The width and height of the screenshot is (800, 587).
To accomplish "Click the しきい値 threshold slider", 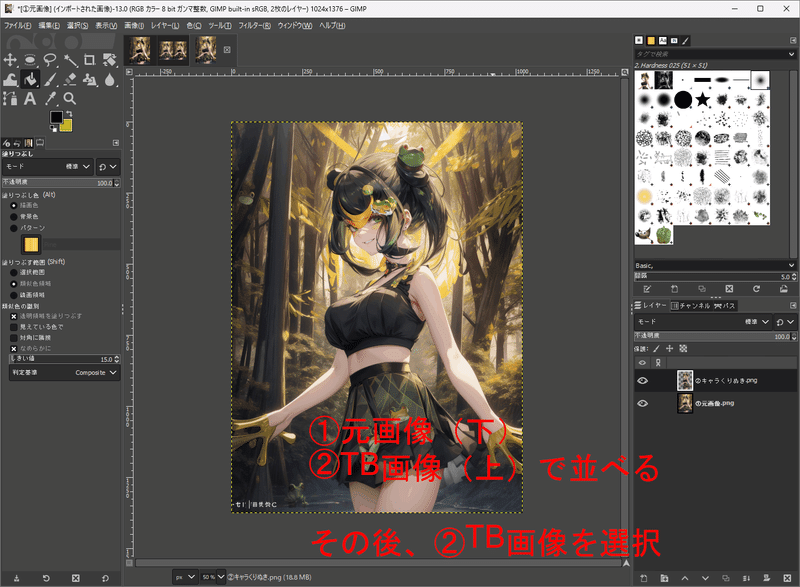I will click(x=65, y=359).
